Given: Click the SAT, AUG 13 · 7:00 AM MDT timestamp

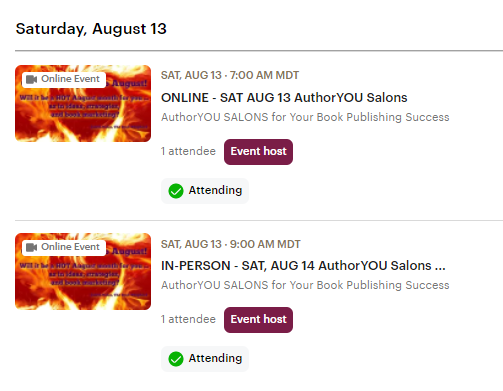Looking at the screenshot, I should pos(230,75).
